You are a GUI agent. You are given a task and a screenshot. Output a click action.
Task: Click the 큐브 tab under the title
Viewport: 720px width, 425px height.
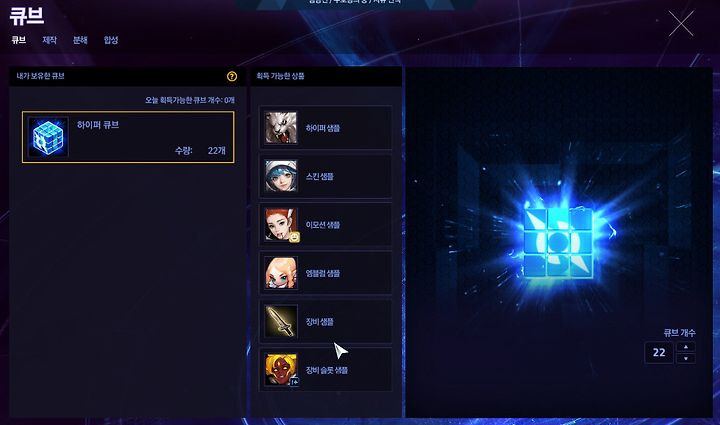click(x=19, y=40)
